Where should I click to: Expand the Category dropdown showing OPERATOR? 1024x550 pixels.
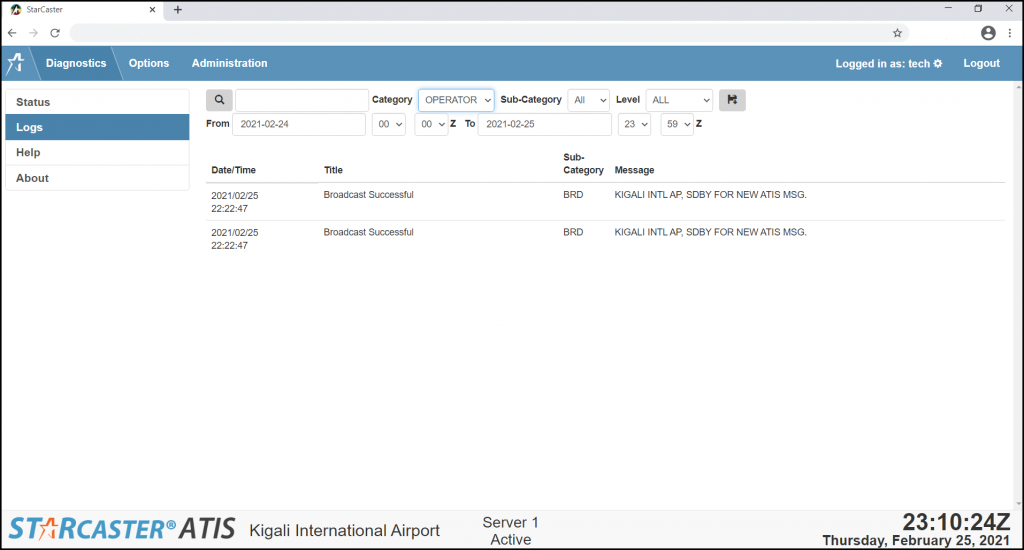point(456,100)
